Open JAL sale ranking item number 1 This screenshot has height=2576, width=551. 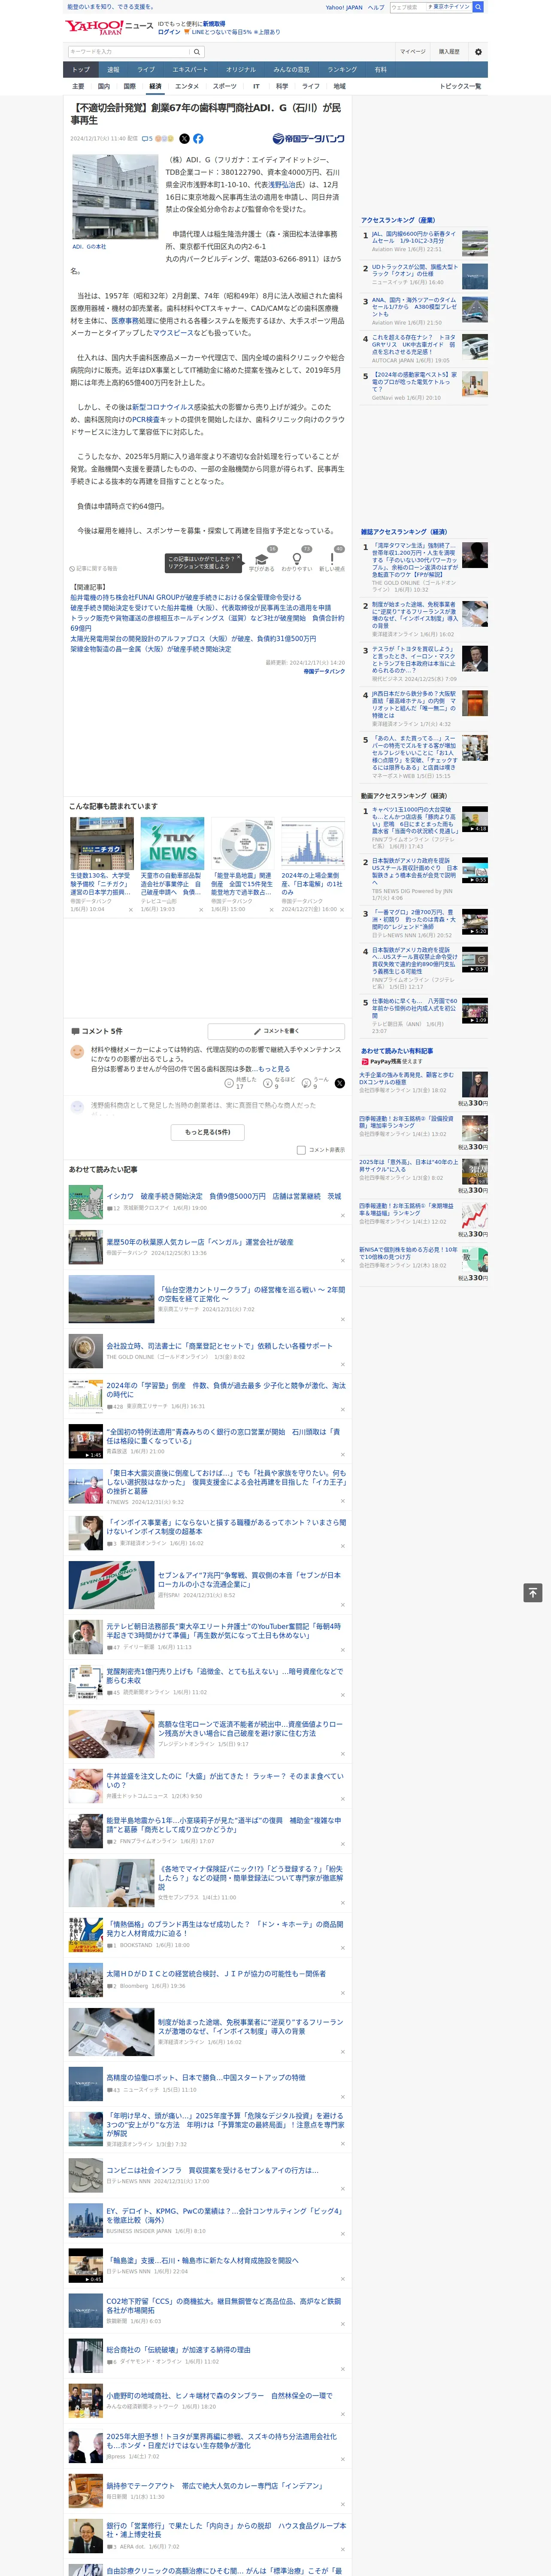tap(415, 237)
